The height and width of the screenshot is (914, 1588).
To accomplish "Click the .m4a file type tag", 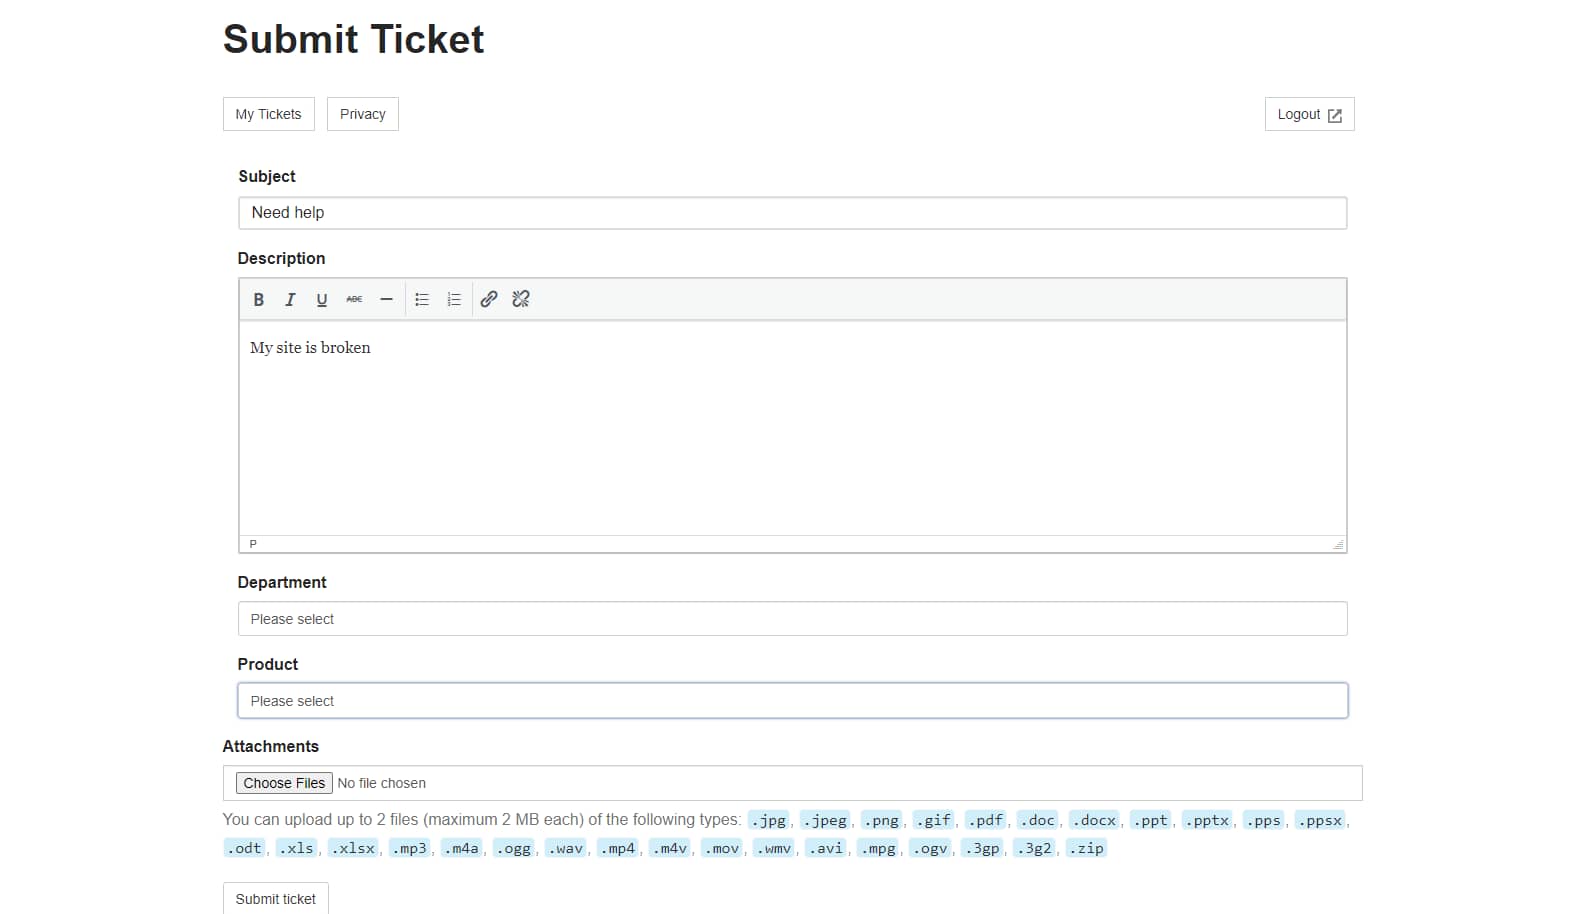I will (x=462, y=848).
